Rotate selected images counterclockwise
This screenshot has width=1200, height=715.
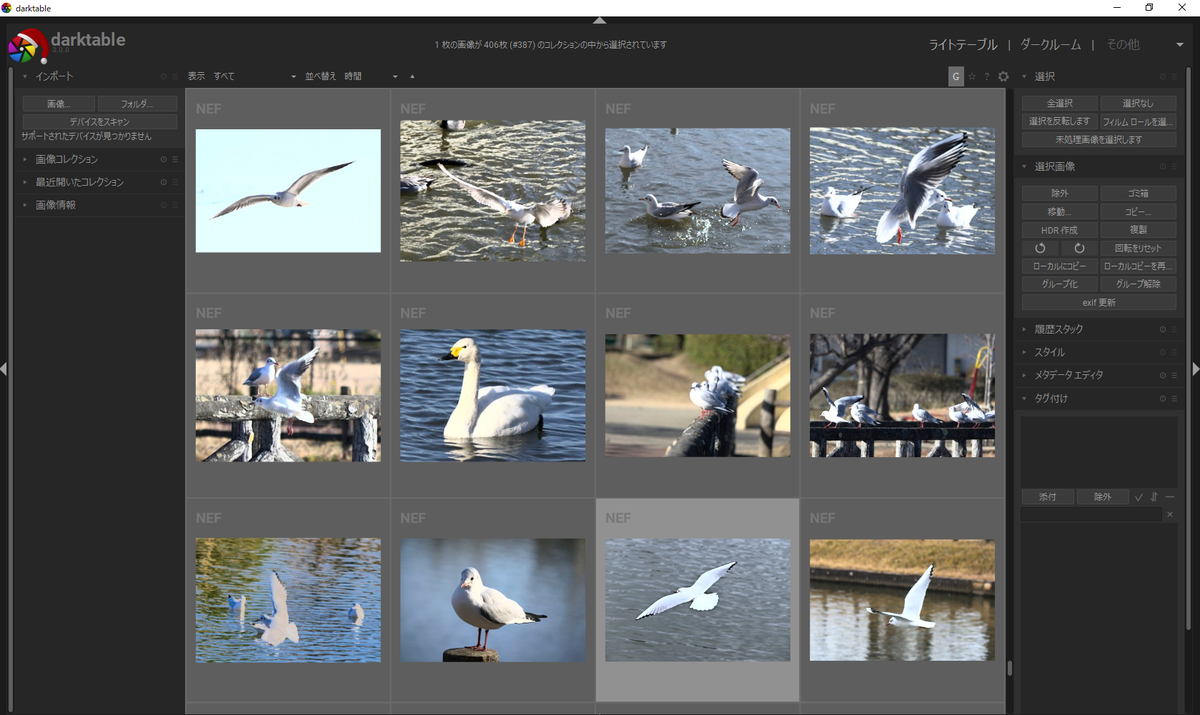pos(1040,248)
